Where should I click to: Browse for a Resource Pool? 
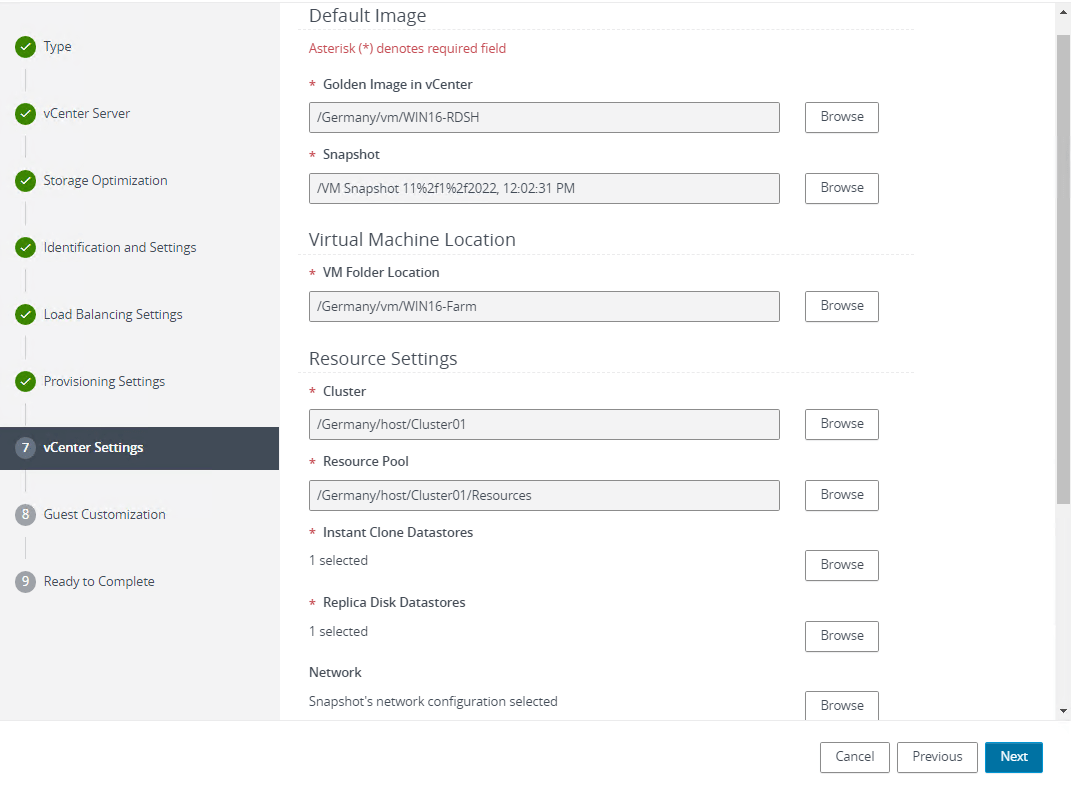841,495
